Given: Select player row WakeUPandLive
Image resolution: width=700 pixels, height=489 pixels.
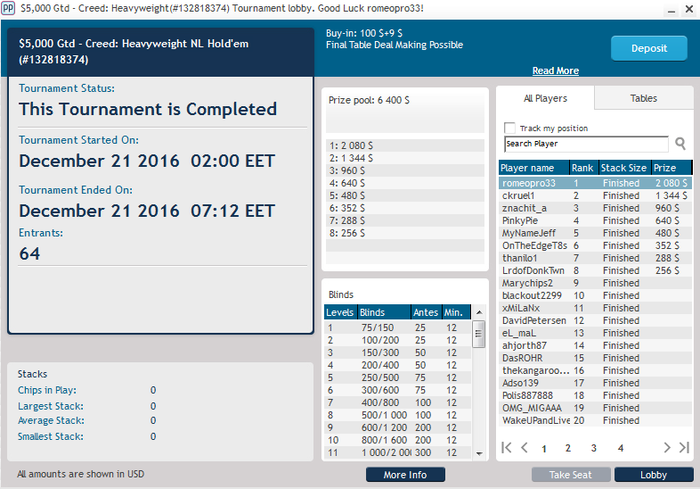Looking at the screenshot, I should (595, 421).
